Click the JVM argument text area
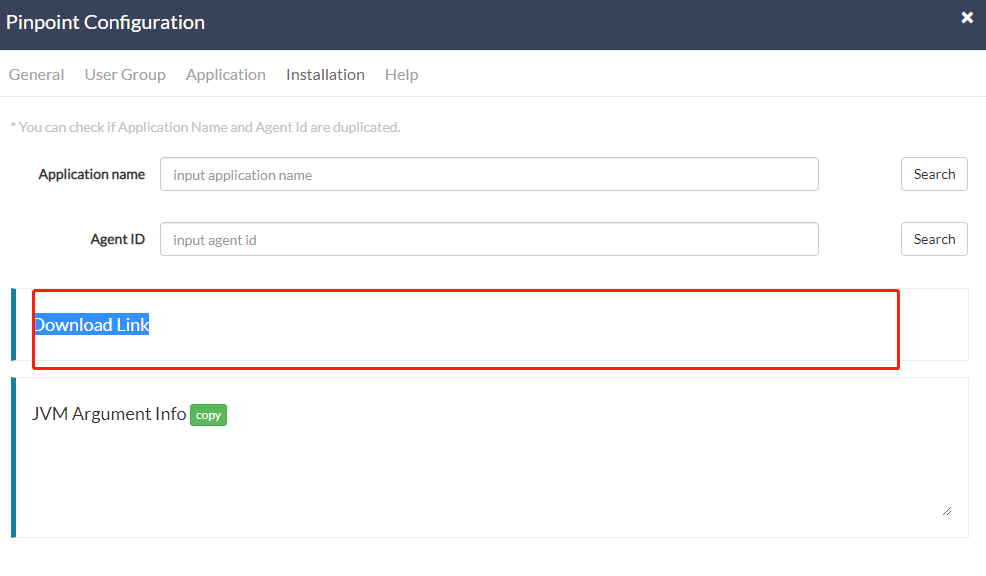This screenshot has width=986, height=576. point(490,475)
